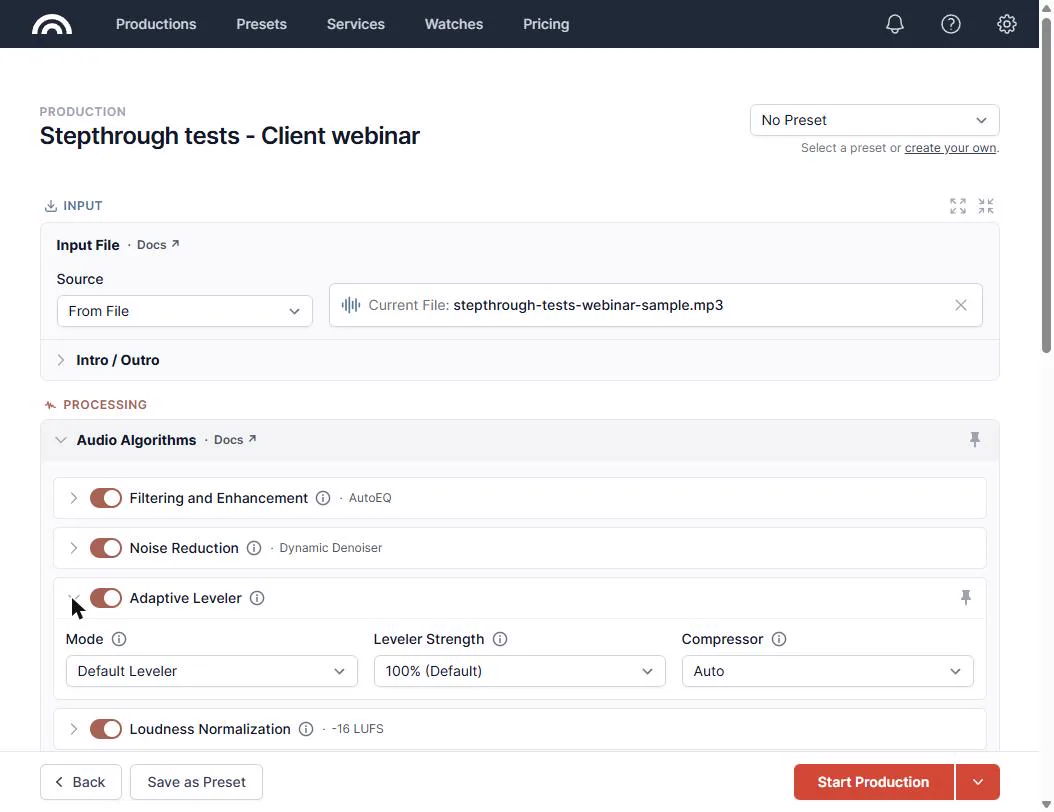Image resolution: width=1054 pixels, height=812 pixels.
Task: Show info for Adaptive Leveler
Action: [257, 598]
